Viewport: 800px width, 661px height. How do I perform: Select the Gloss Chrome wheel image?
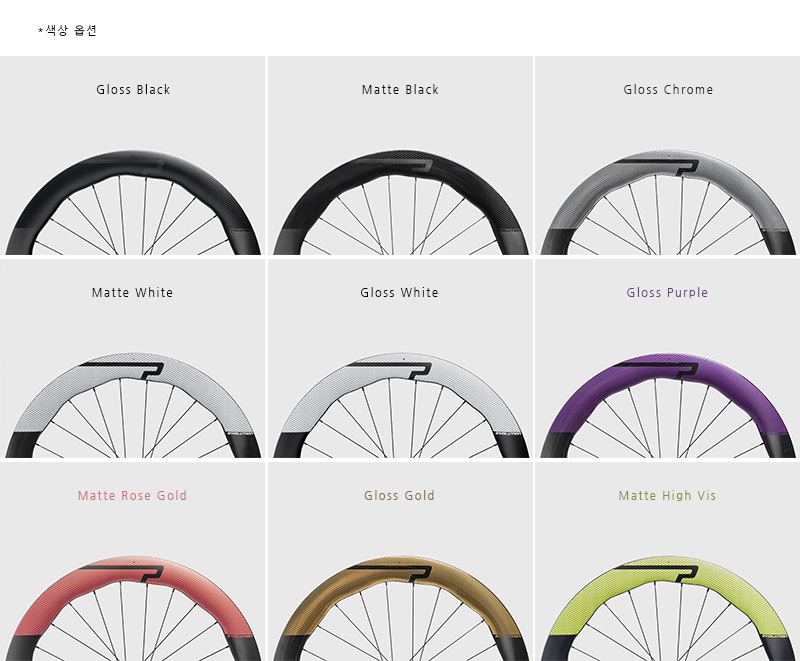[x=668, y=202]
